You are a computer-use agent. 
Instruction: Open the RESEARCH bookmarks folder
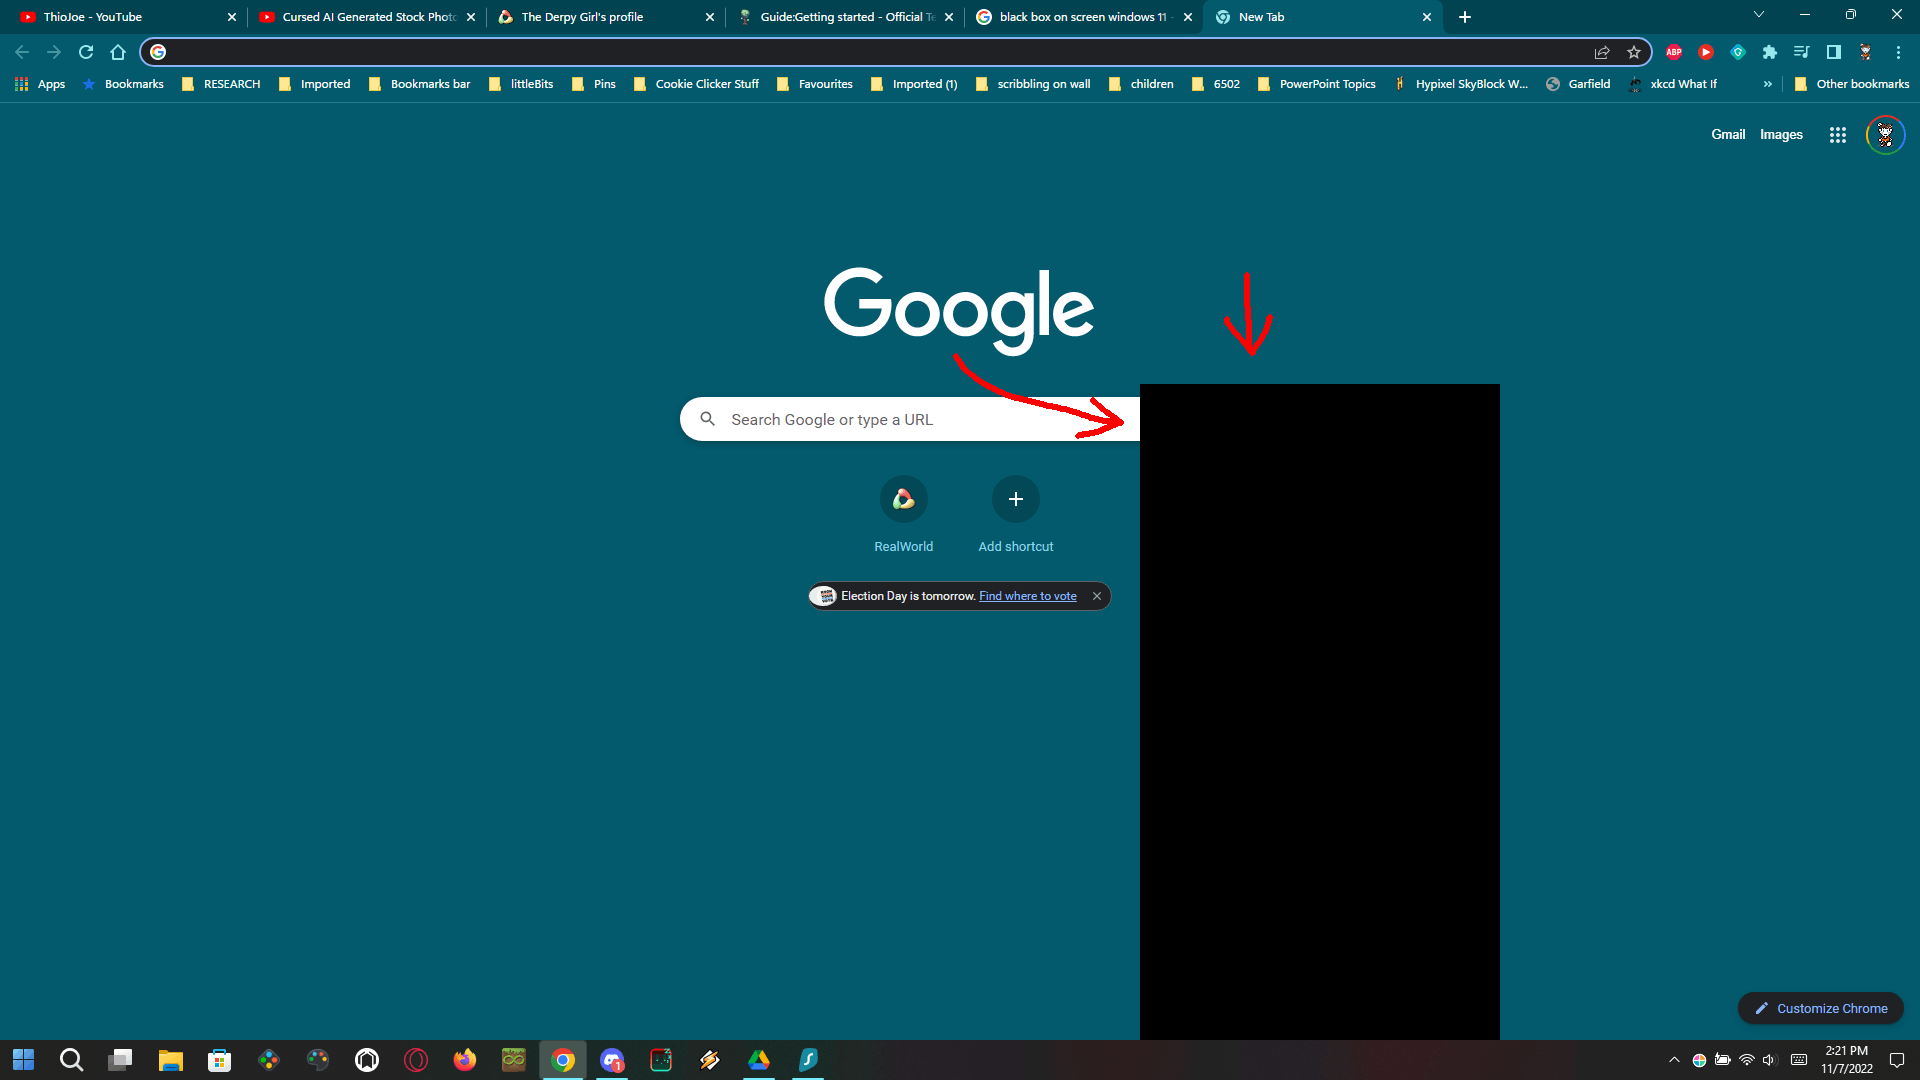click(x=221, y=84)
